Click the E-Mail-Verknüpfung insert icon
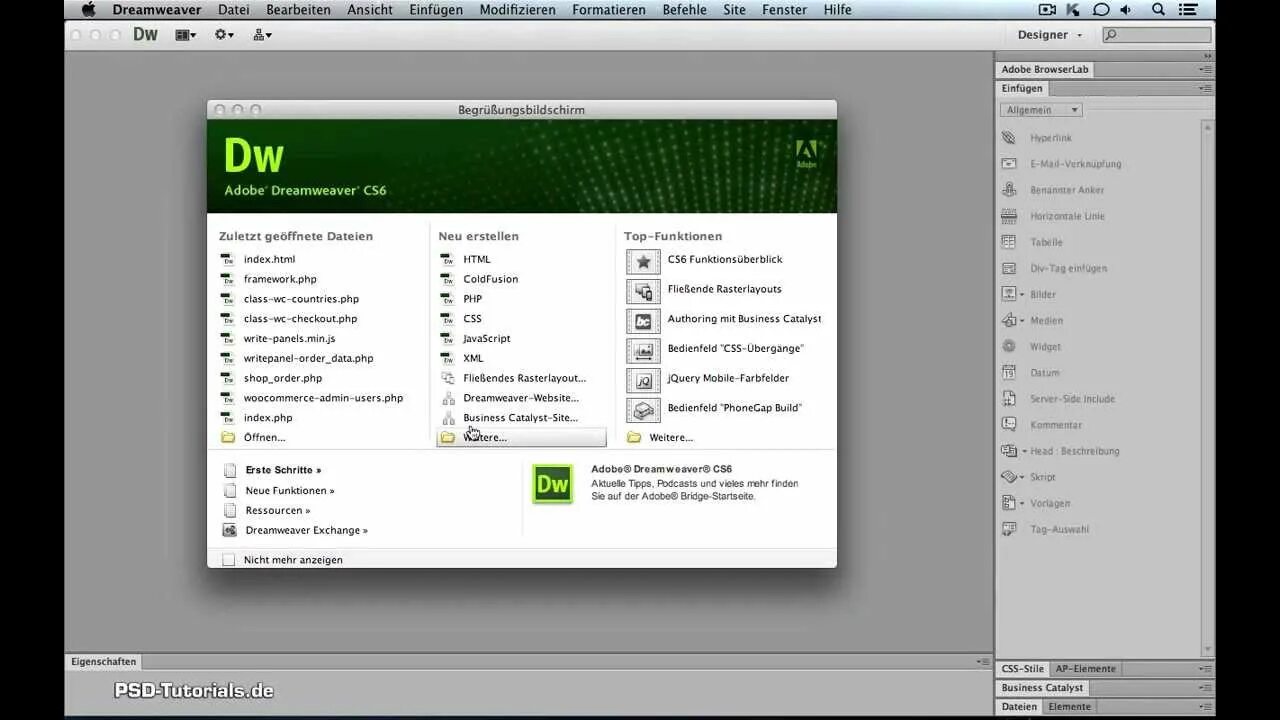 pyautogui.click(x=1009, y=164)
